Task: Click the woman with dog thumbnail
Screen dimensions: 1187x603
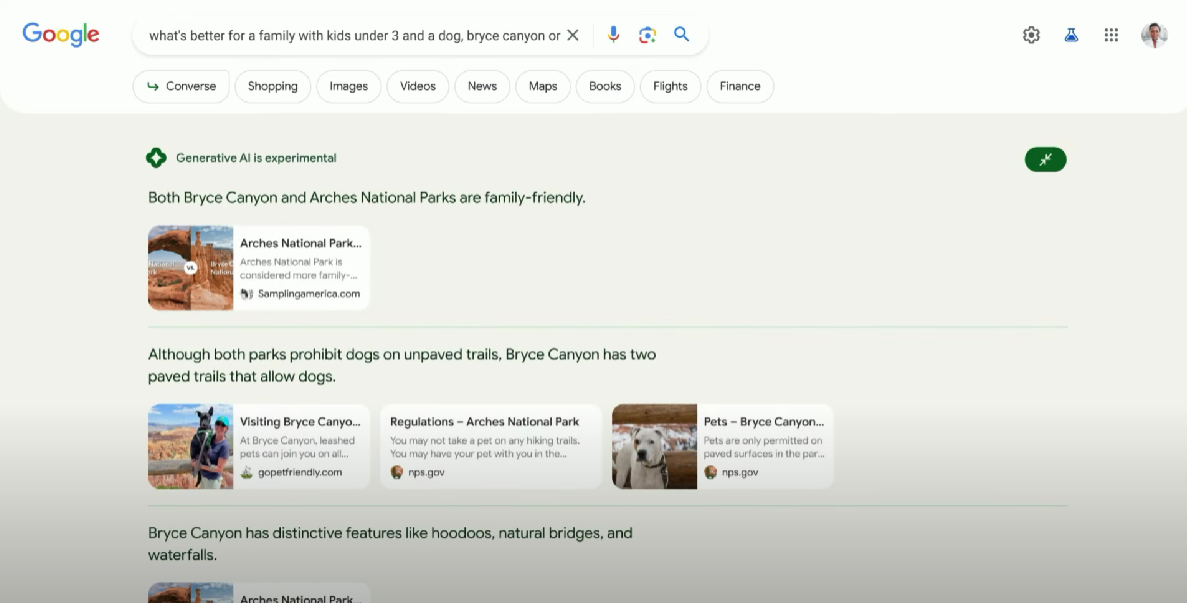Action: [x=191, y=446]
